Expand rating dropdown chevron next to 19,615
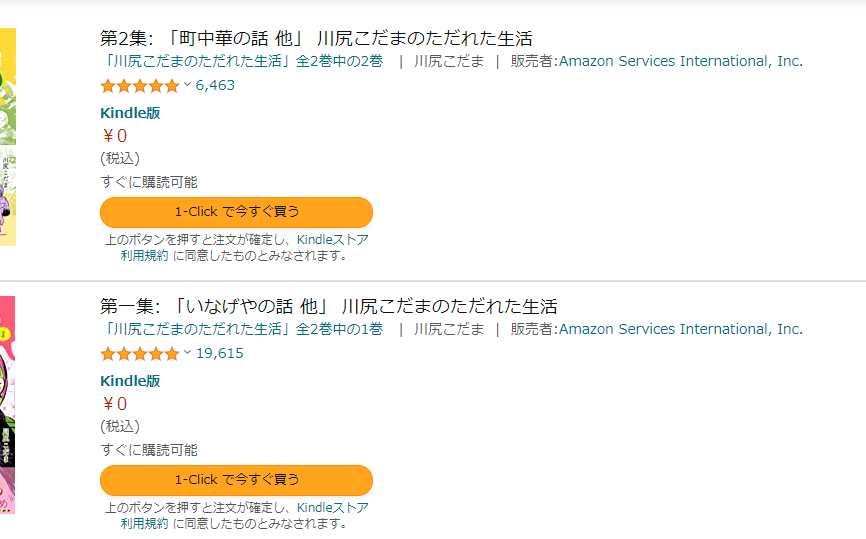This screenshot has width=866, height=539. tap(187, 353)
